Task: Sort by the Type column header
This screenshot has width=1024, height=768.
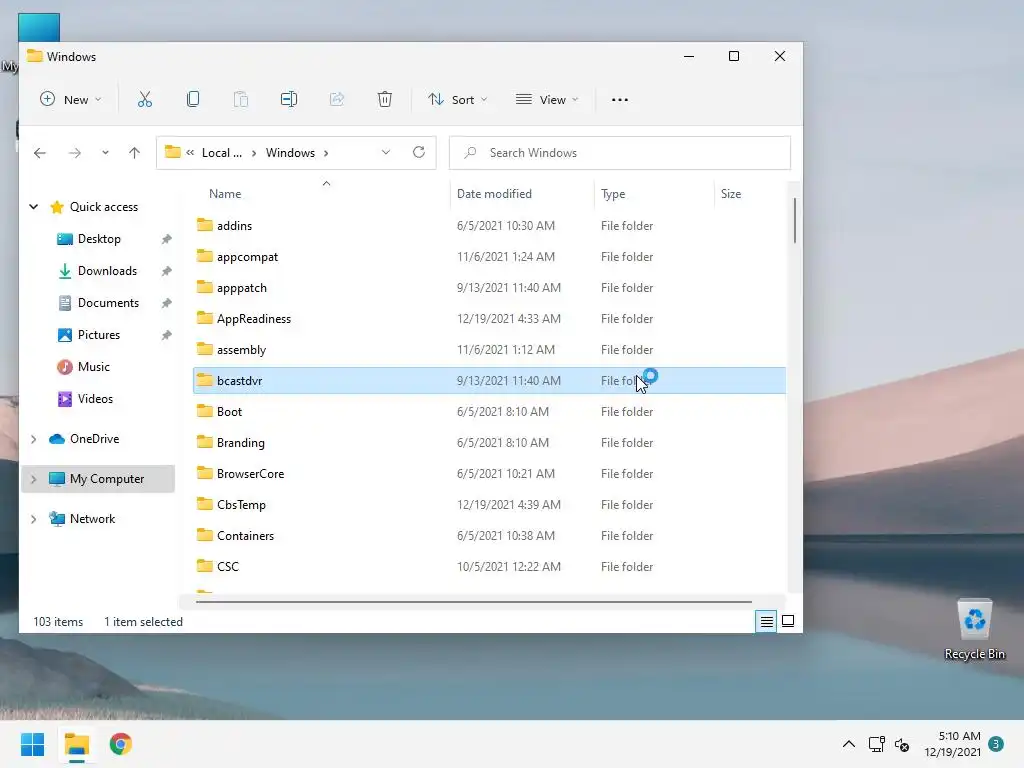Action: point(613,194)
